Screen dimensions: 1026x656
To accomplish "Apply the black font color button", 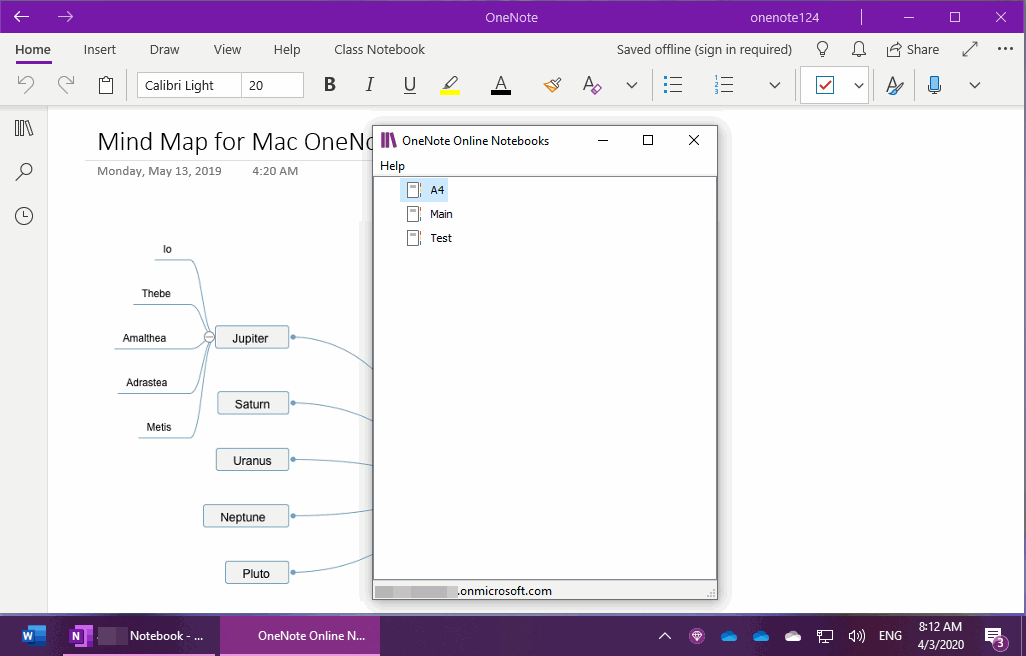I will click(501, 85).
